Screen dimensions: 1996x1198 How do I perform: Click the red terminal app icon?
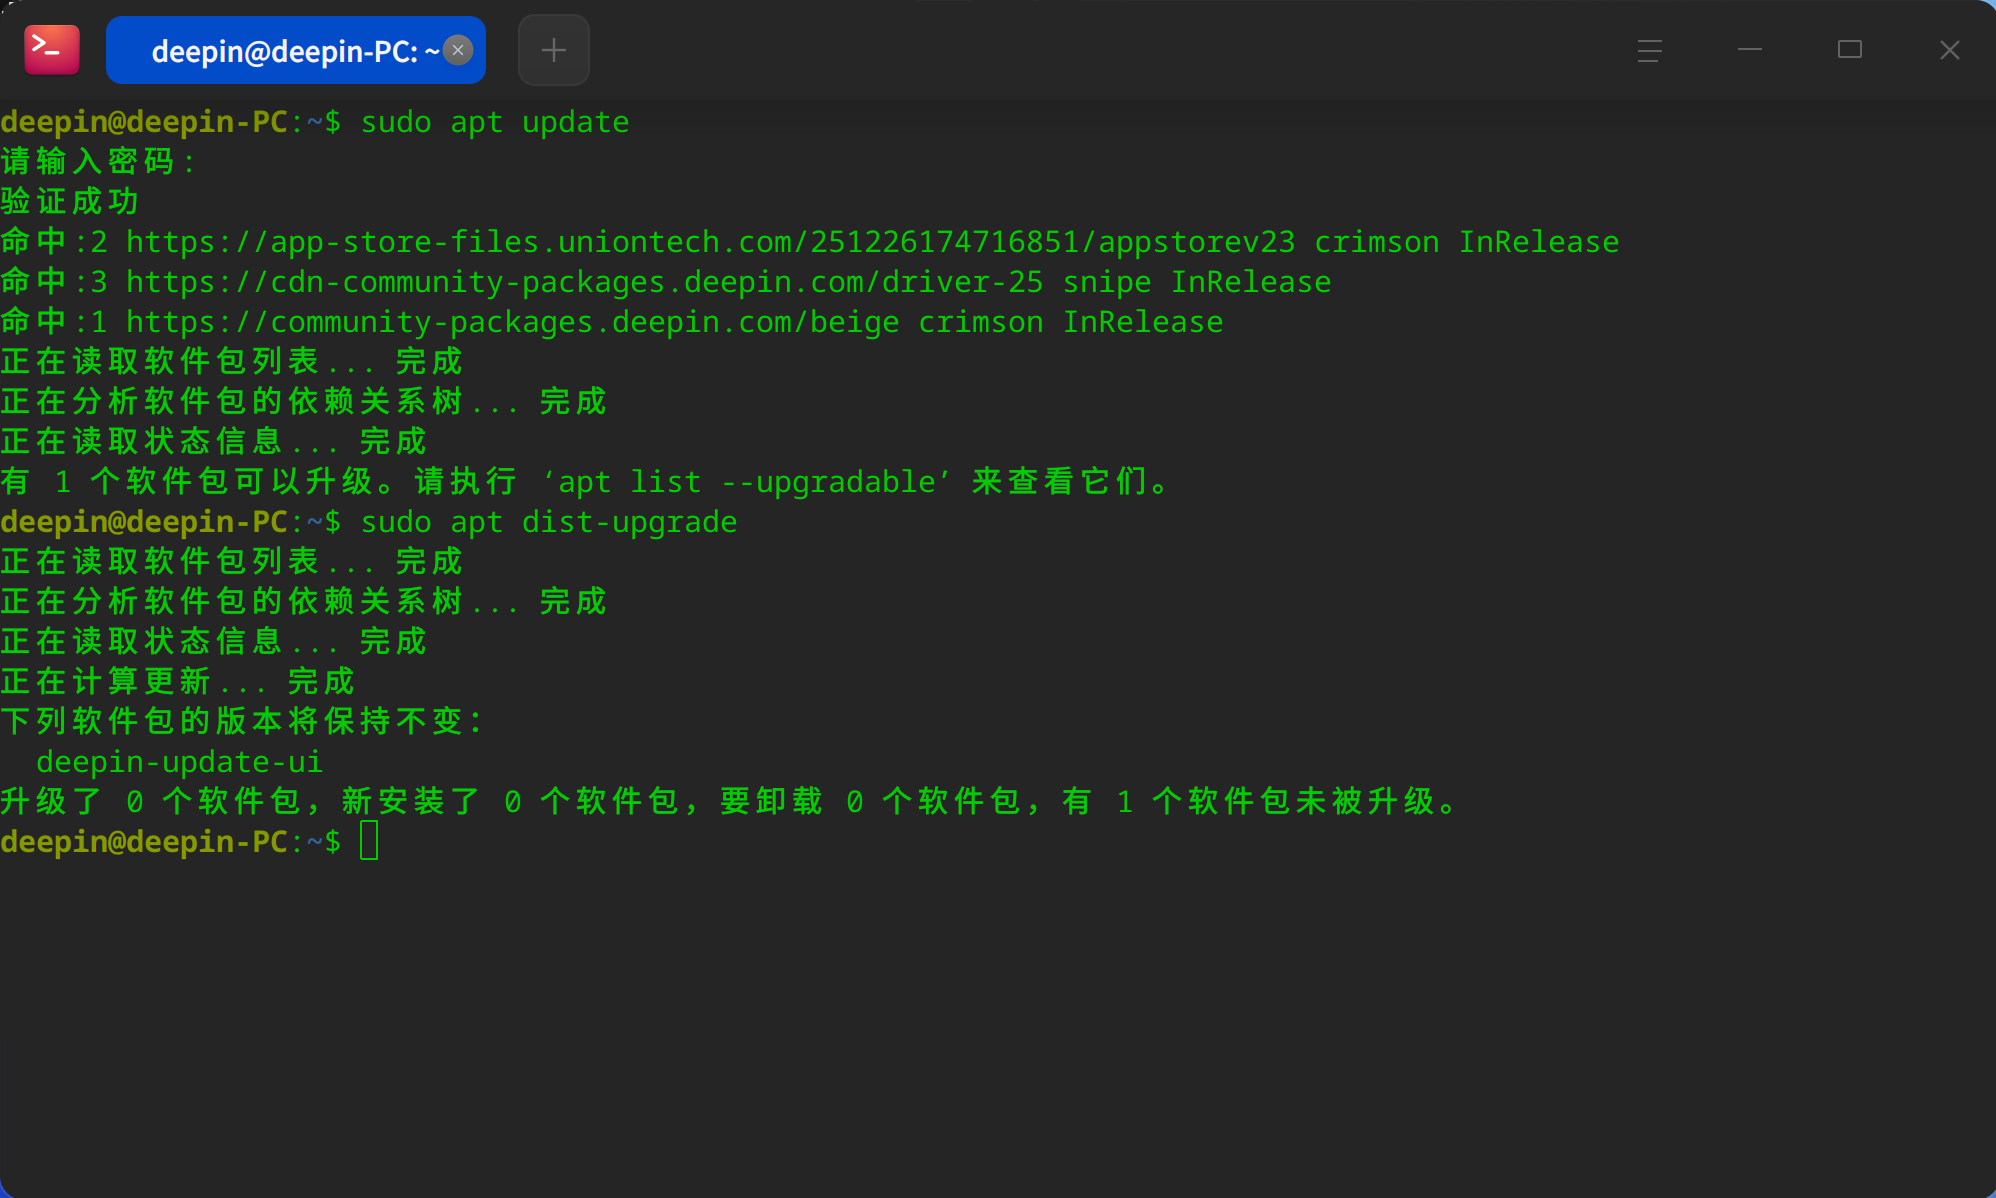coord(52,50)
